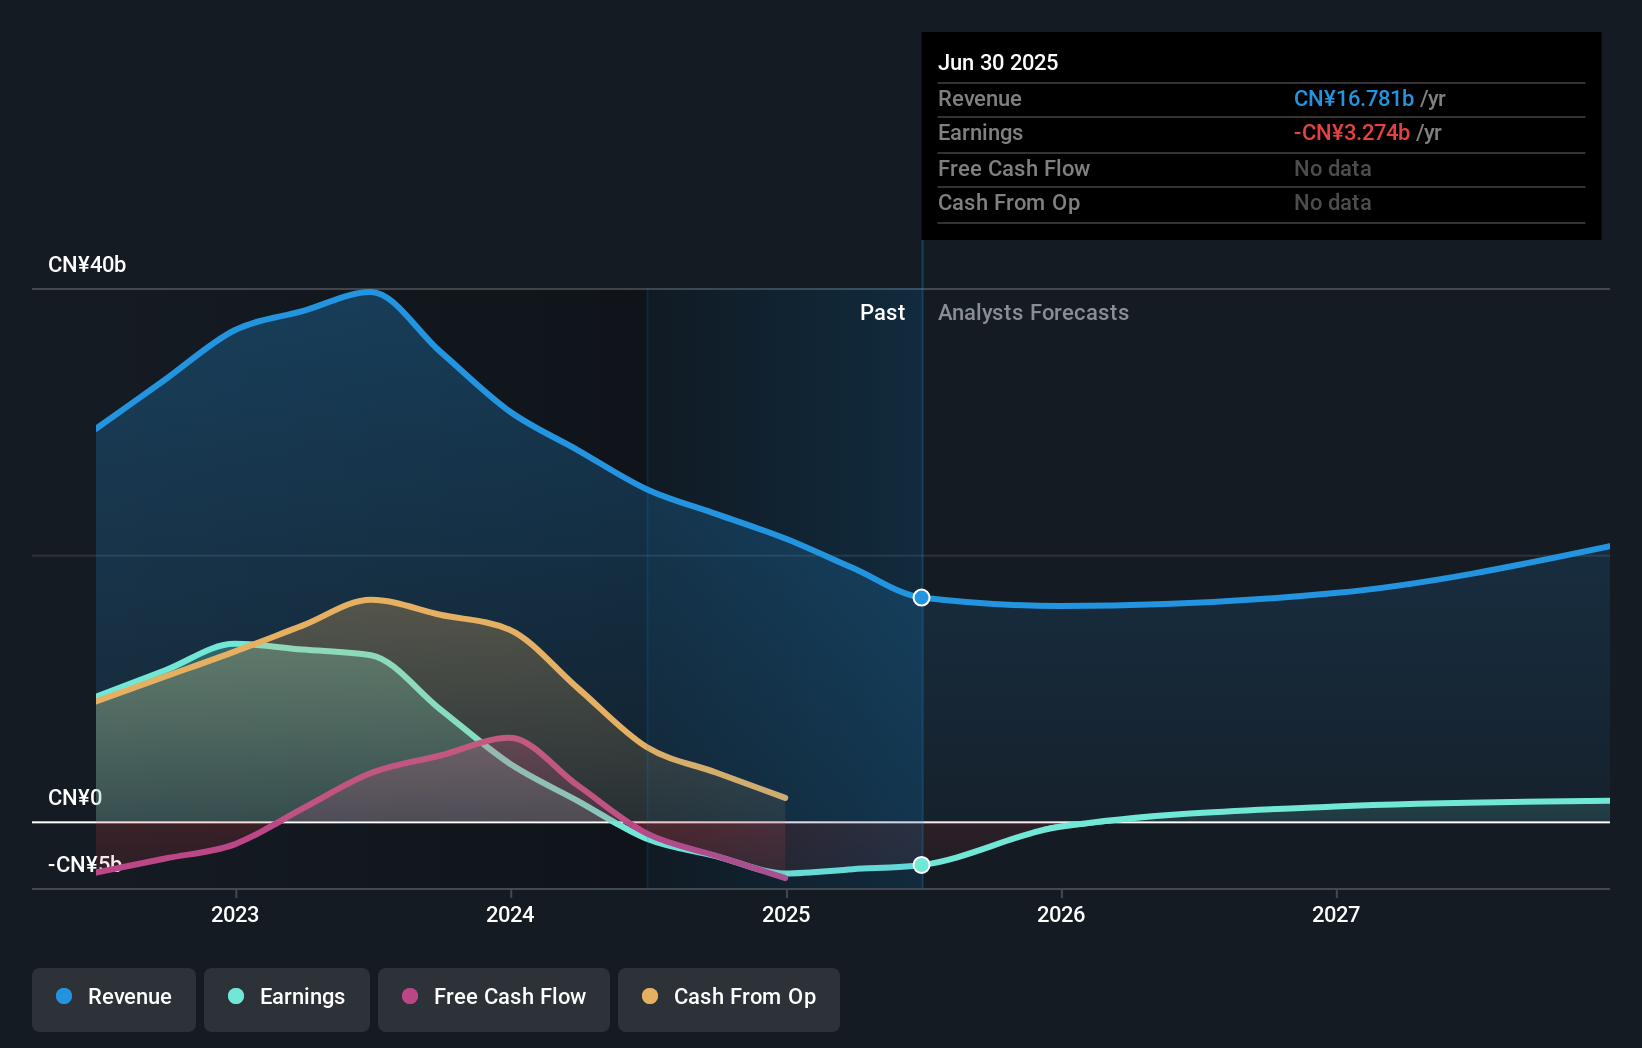The height and width of the screenshot is (1048, 1642).
Task: Click the -CN¥3.274b earnings value
Action: tap(1352, 132)
